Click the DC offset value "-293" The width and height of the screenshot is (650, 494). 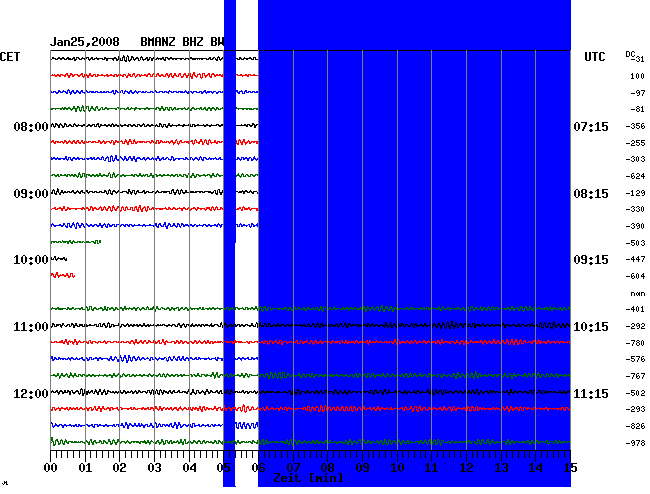click(635, 409)
